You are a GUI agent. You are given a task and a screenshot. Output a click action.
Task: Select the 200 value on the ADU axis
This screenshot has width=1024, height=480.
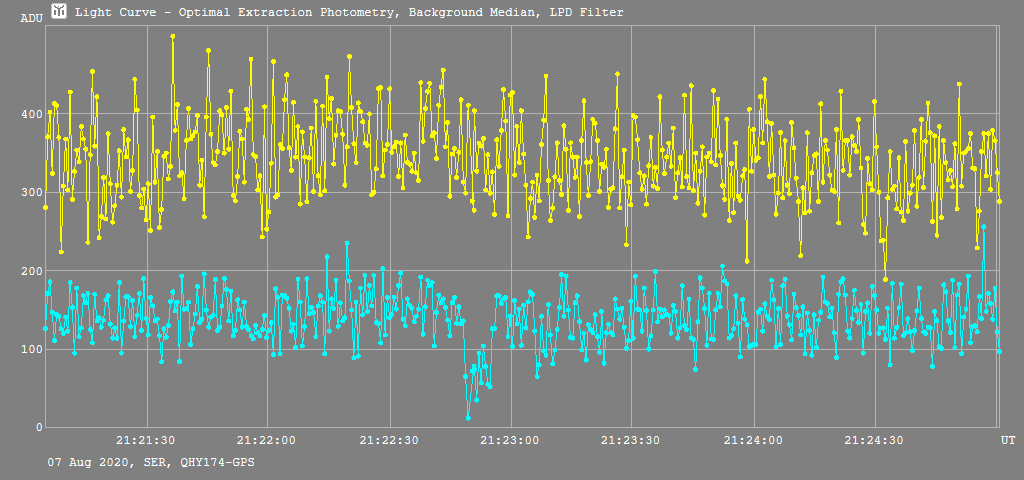point(31,271)
